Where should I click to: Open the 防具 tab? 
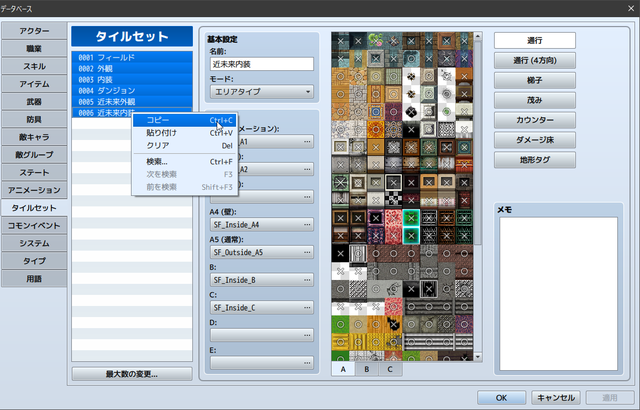pyautogui.click(x=34, y=120)
